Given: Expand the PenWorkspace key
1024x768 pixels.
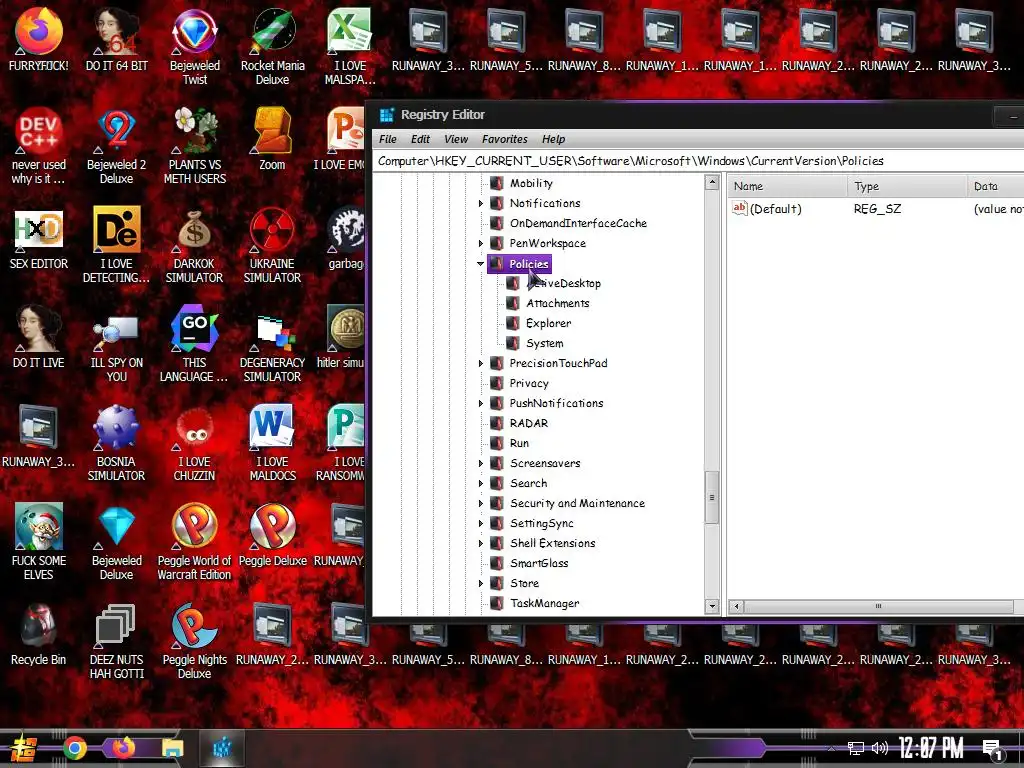Looking at the screenshot, I should point(481,244).
